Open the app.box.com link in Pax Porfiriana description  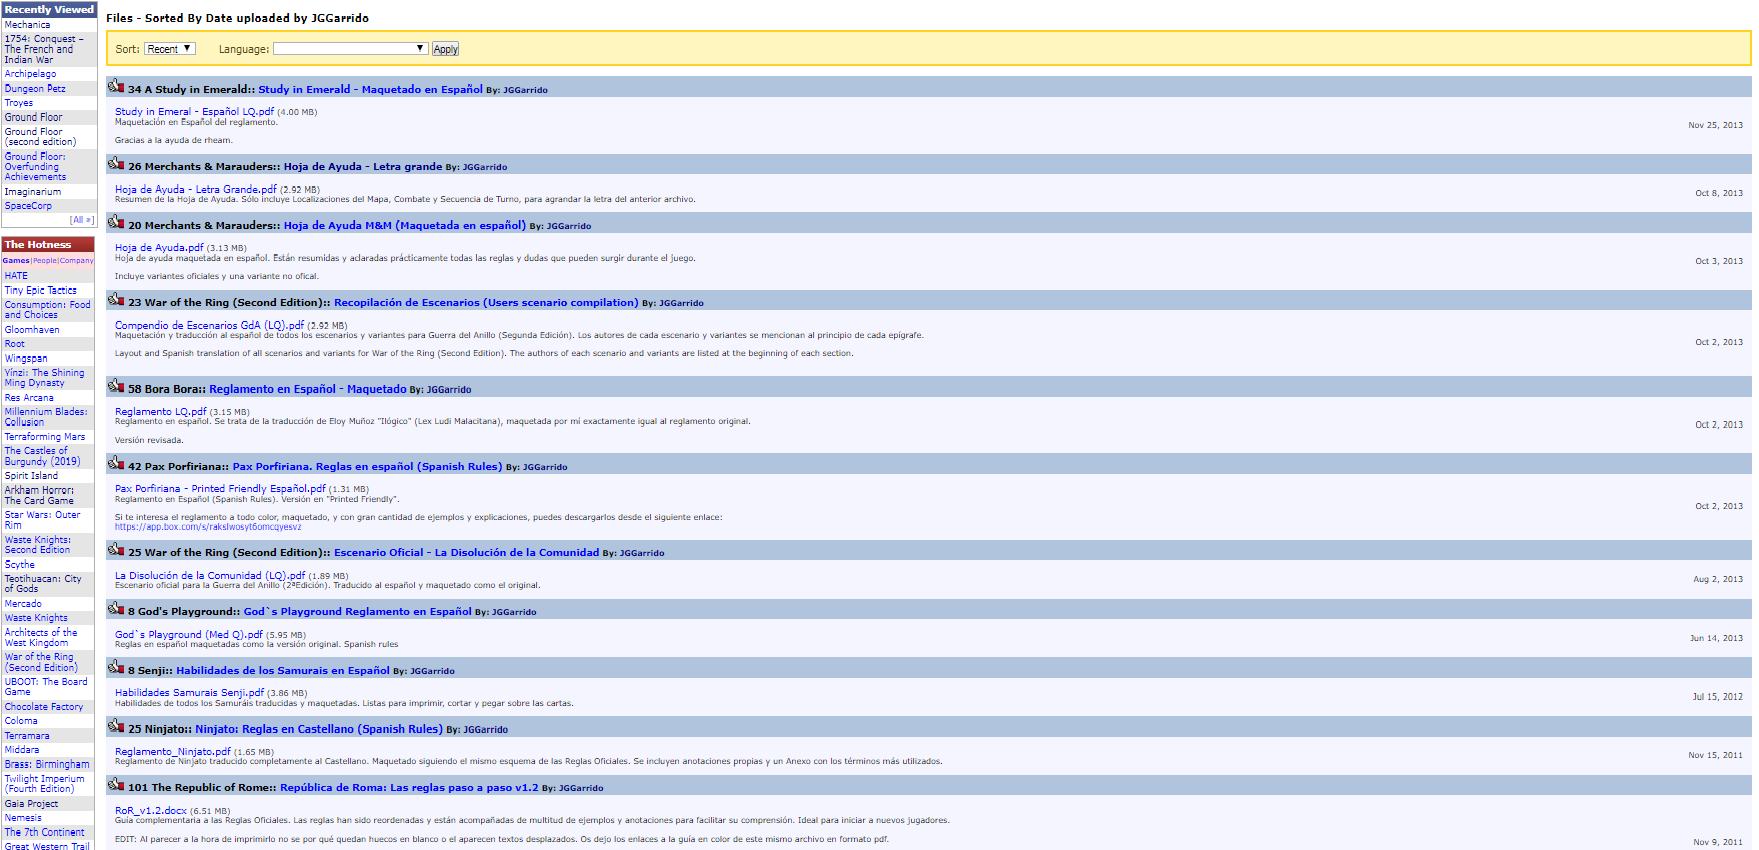(207, 527)
